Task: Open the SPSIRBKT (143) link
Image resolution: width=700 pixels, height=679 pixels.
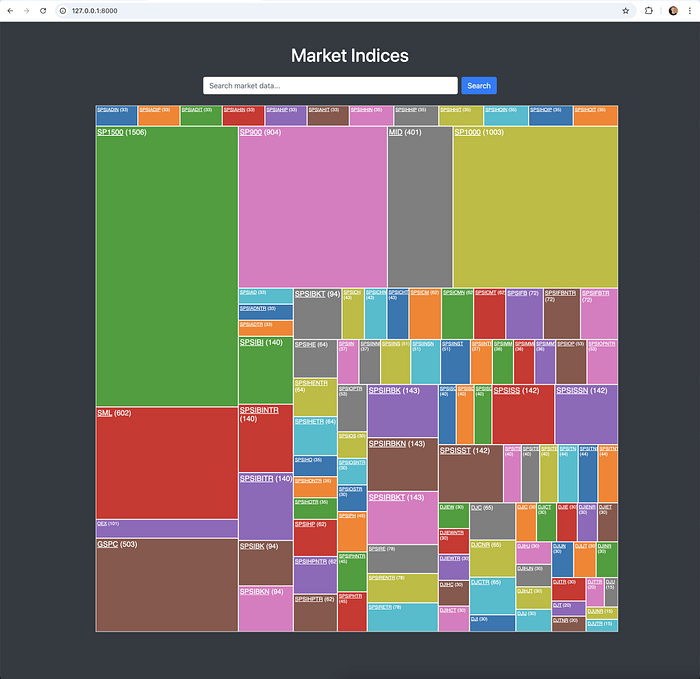Action: pyautogui.click(x=387, y=497)
